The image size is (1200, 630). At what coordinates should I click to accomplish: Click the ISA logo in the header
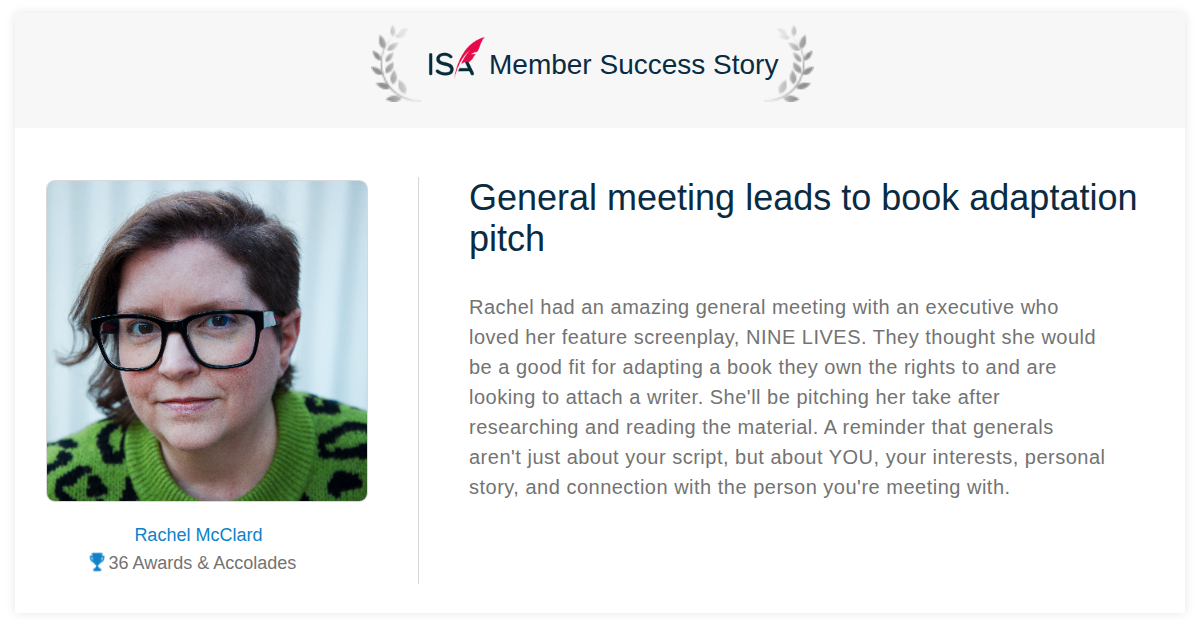click(455, 58)
